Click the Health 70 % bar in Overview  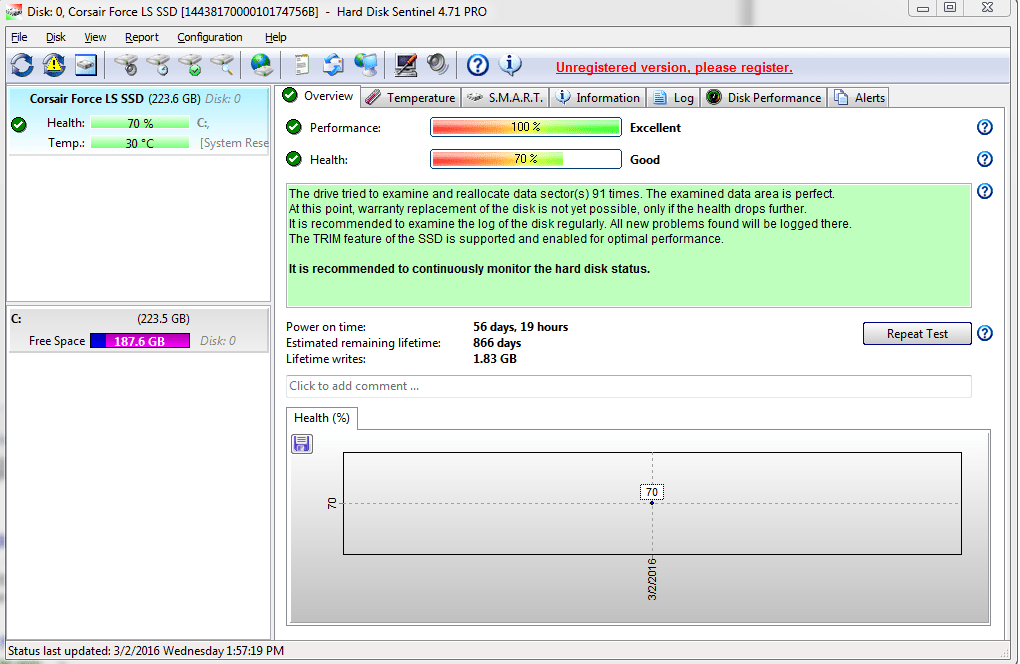click(x=526, y=159)
